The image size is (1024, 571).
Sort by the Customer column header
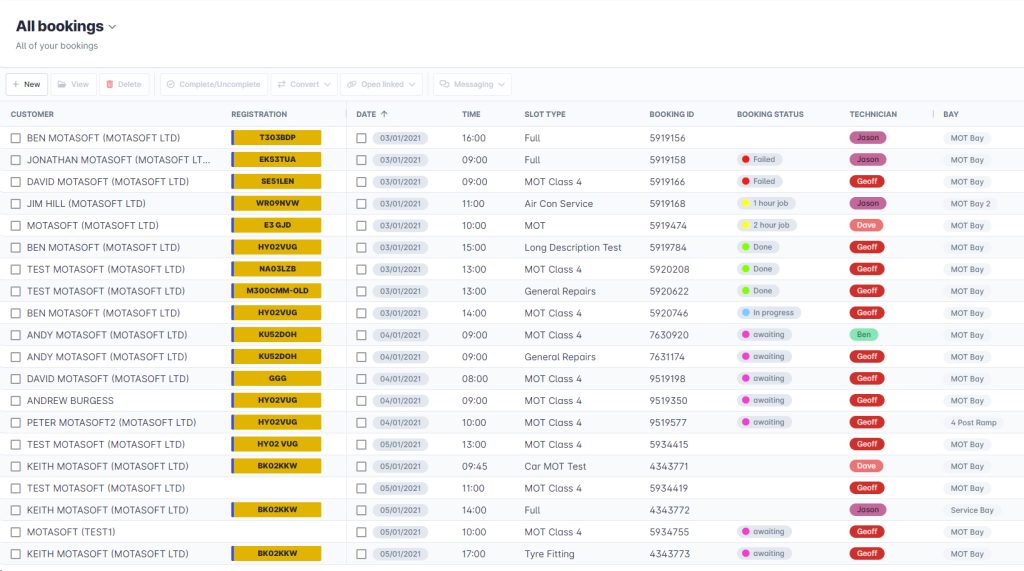(x=32, y=114)
